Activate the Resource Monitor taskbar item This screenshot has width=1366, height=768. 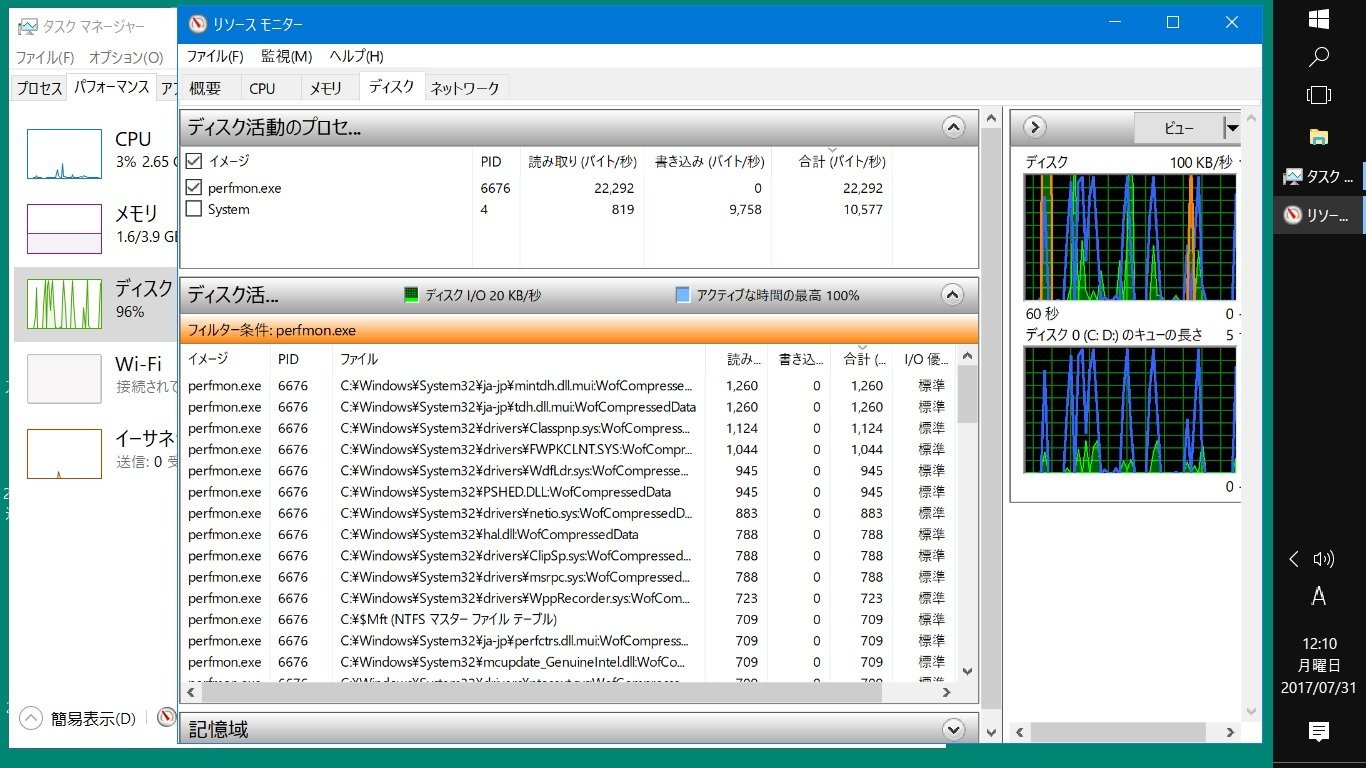tap(1319, 215)
